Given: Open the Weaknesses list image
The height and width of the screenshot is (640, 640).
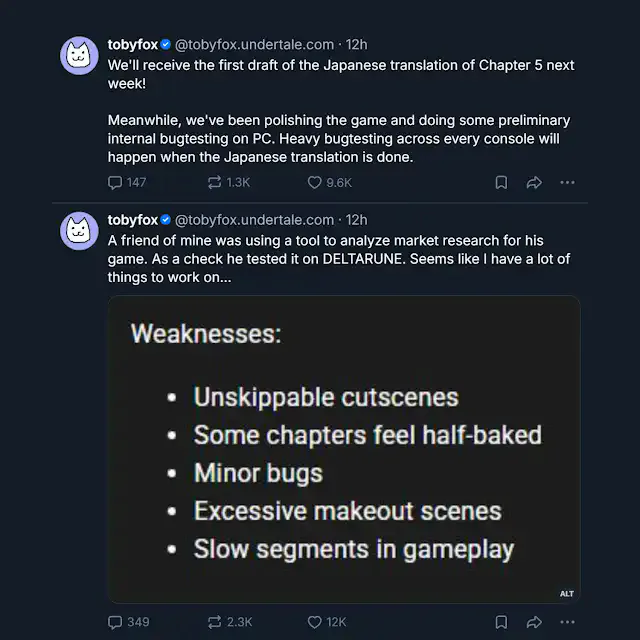Looking at the screenshot, I should (343, 450).
